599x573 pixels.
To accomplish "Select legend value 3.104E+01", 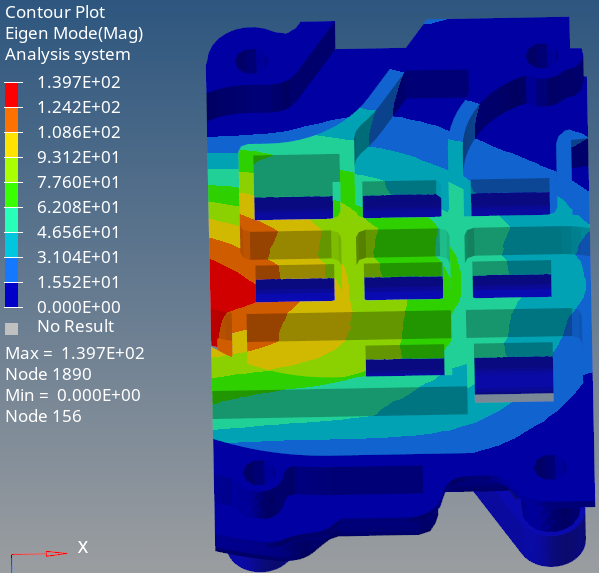I will click(78, 257).
